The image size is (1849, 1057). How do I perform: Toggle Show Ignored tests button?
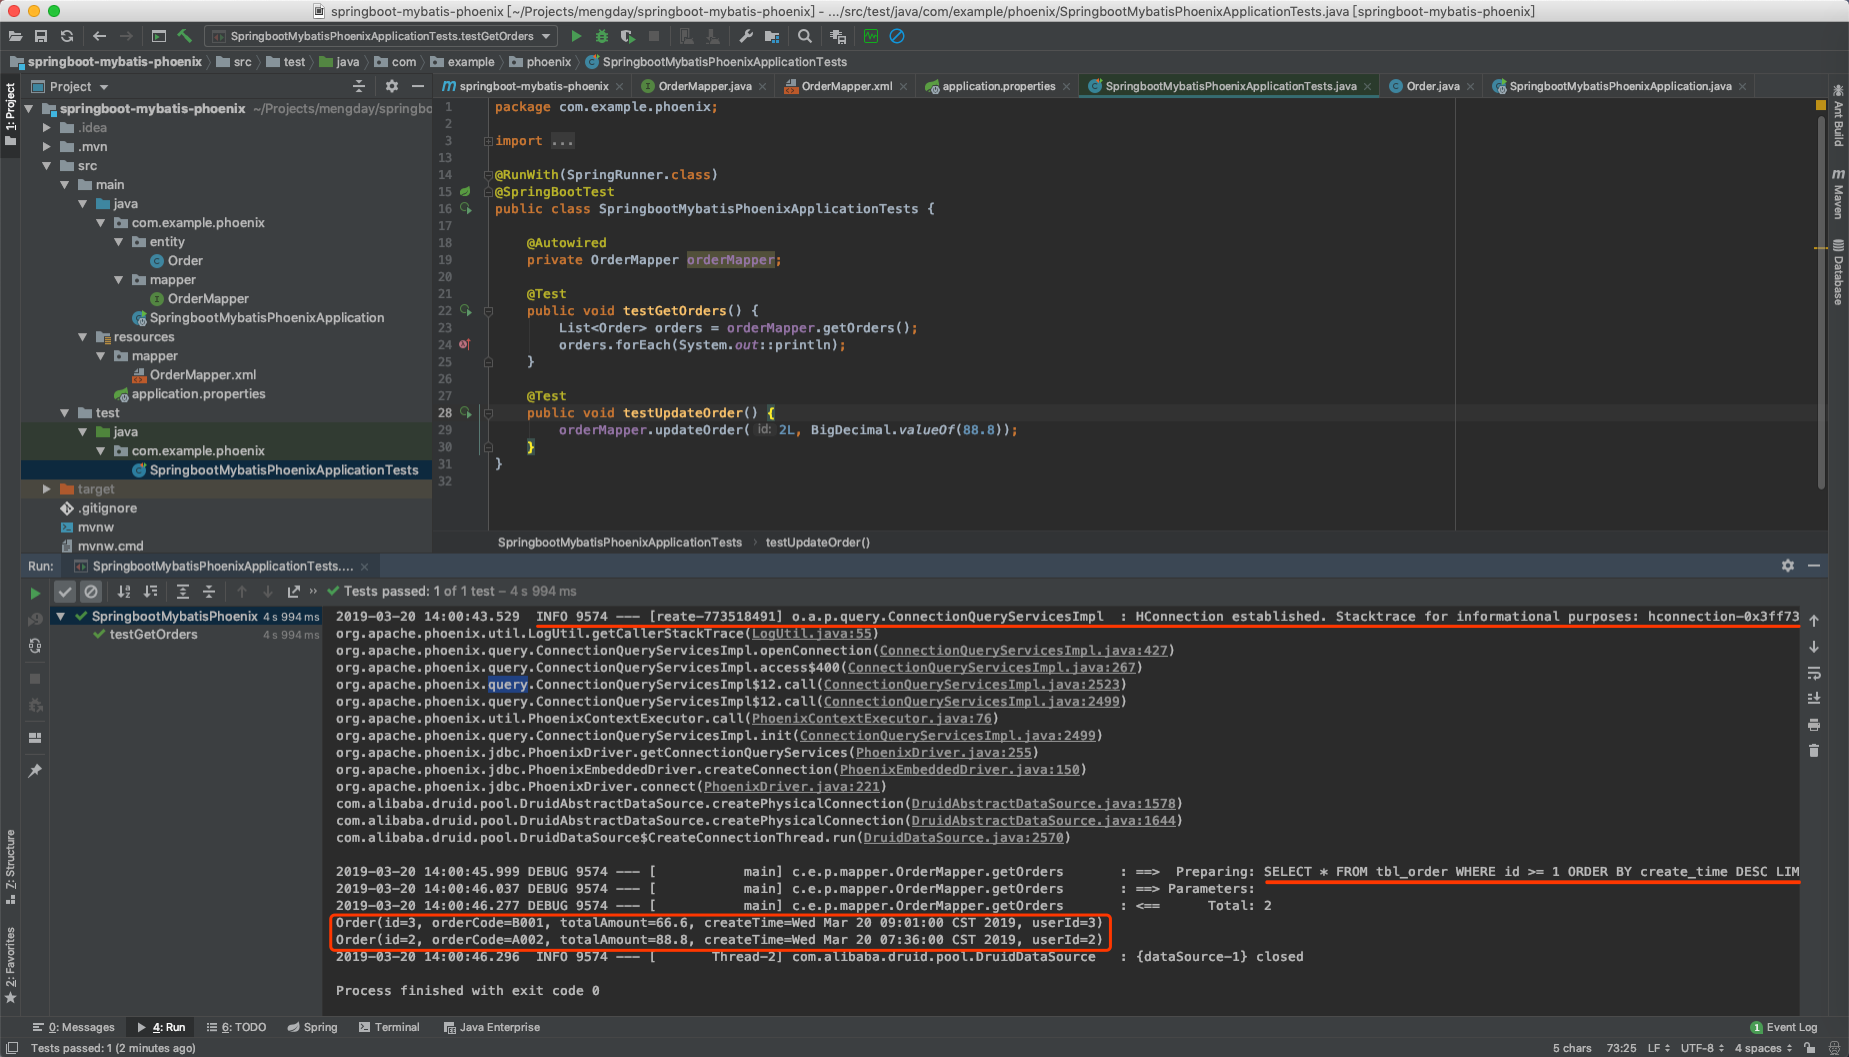(91, 592)
